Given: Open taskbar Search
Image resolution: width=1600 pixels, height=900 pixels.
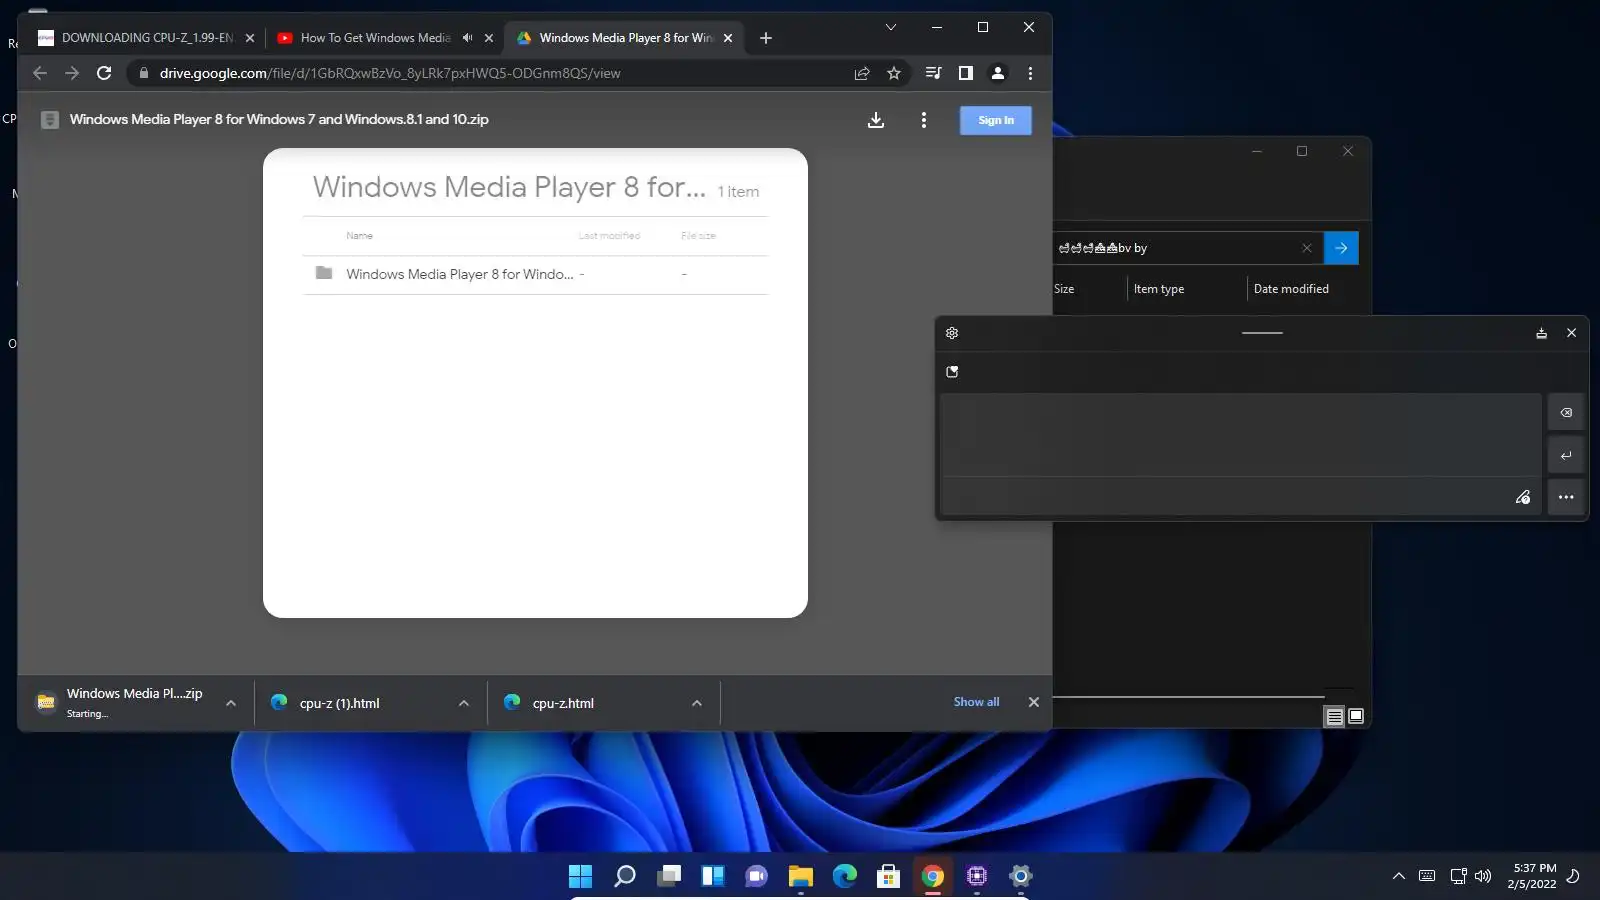Looking at the screenshot, I should click(624, 876).
